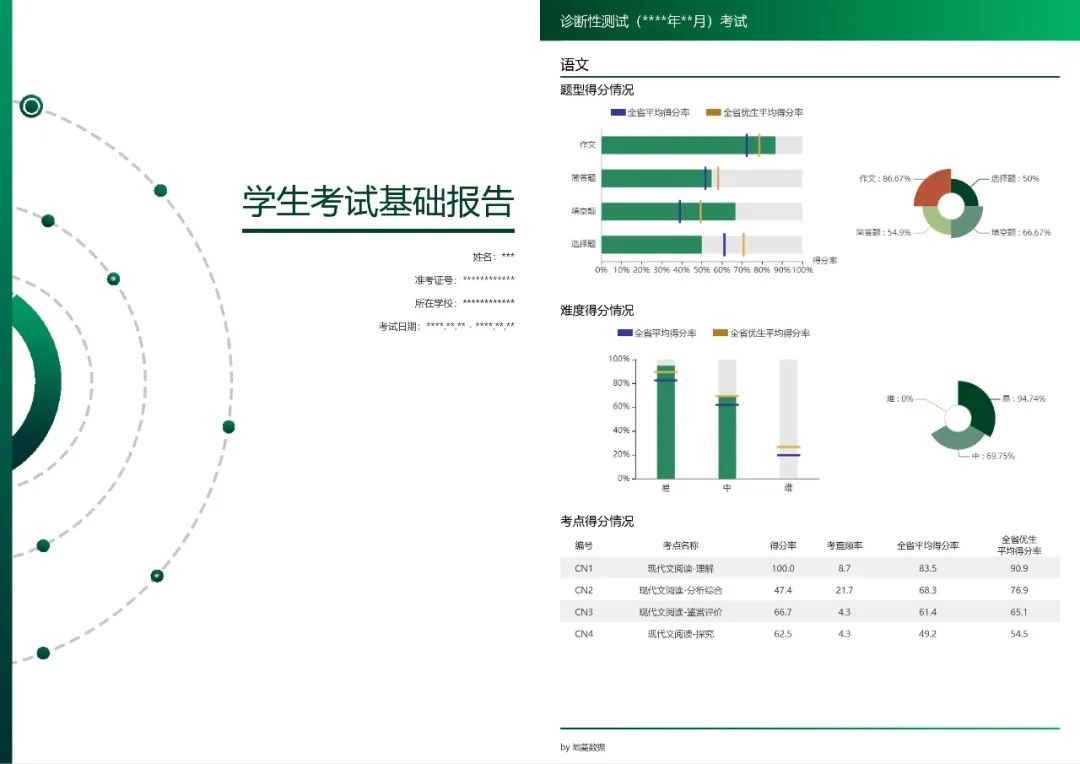1080x764 pixels.
Task: Click the 全省优生平均得分率 table column header
Action: tap(1019, 545)
